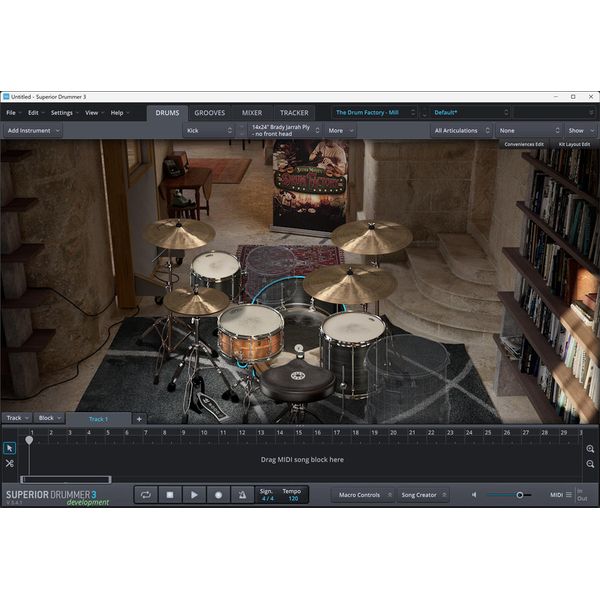600x600 pixels.
Task: Zoom in on the song track
Action: [590, 449]
